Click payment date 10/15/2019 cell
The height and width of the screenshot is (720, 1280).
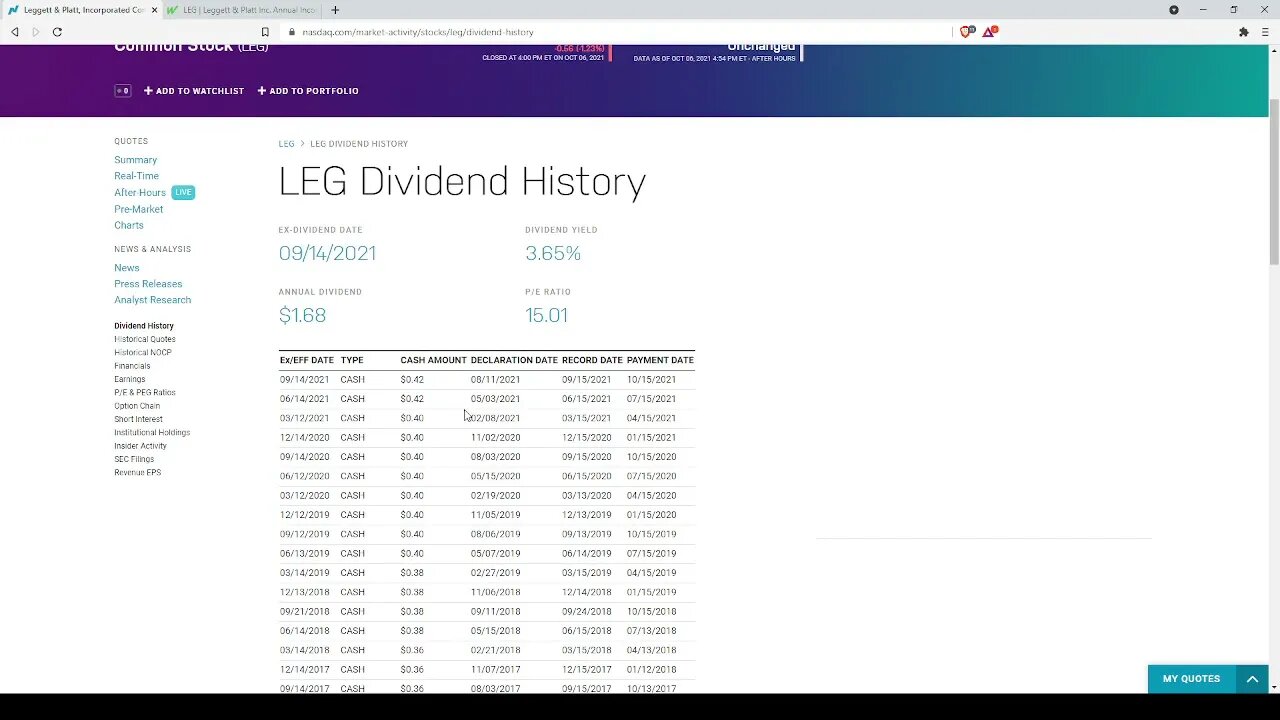(651, 534)
